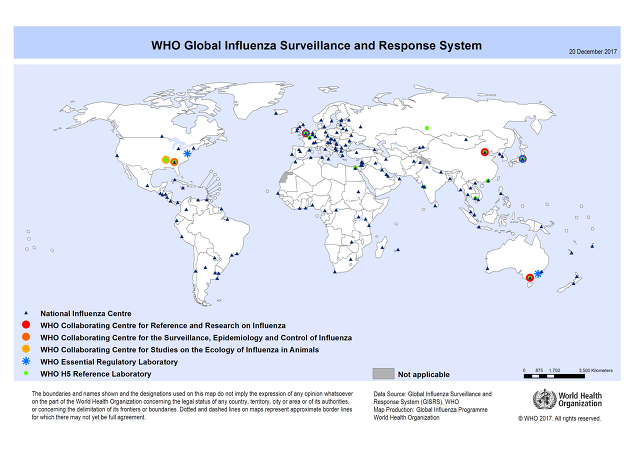640x451 pixels.
Task: Click the red Reference and Research legend circle
Action: point(26,325)
